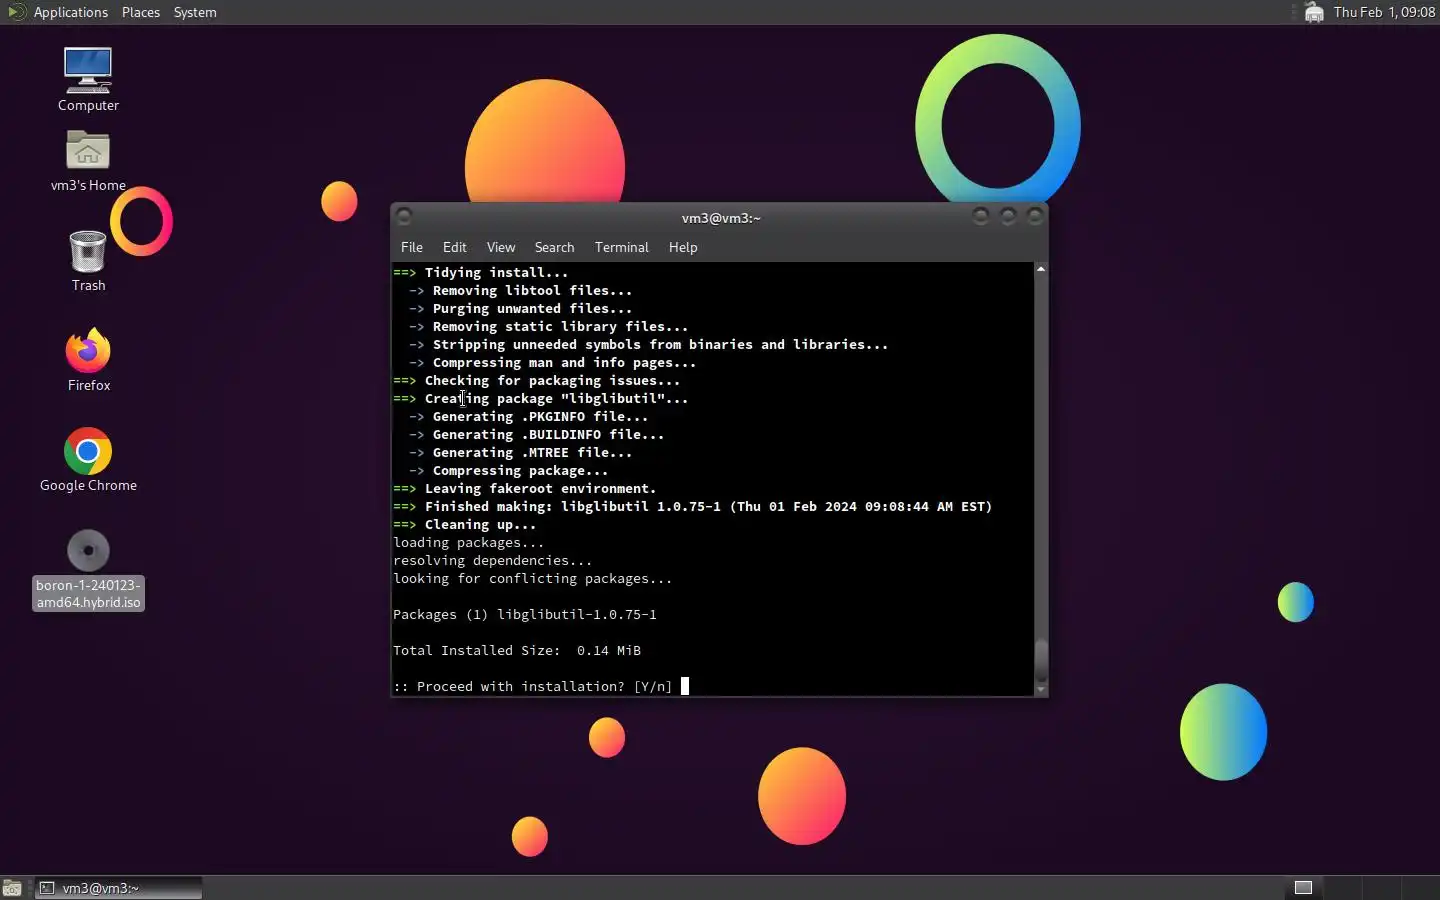Open the terminal View menu
This screenshot has height=900, width=1440.
501,247
